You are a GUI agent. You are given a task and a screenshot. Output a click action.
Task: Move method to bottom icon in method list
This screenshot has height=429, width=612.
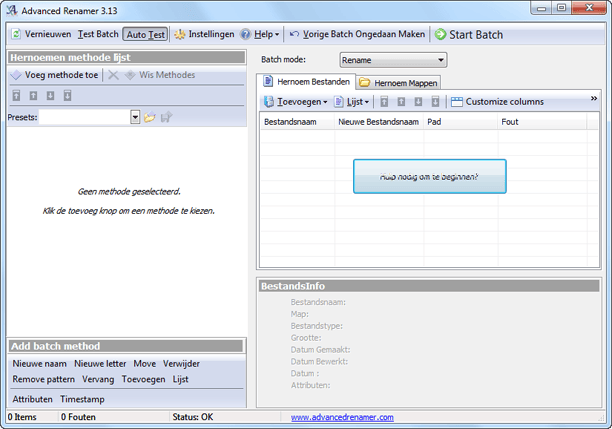pos(68,95)
